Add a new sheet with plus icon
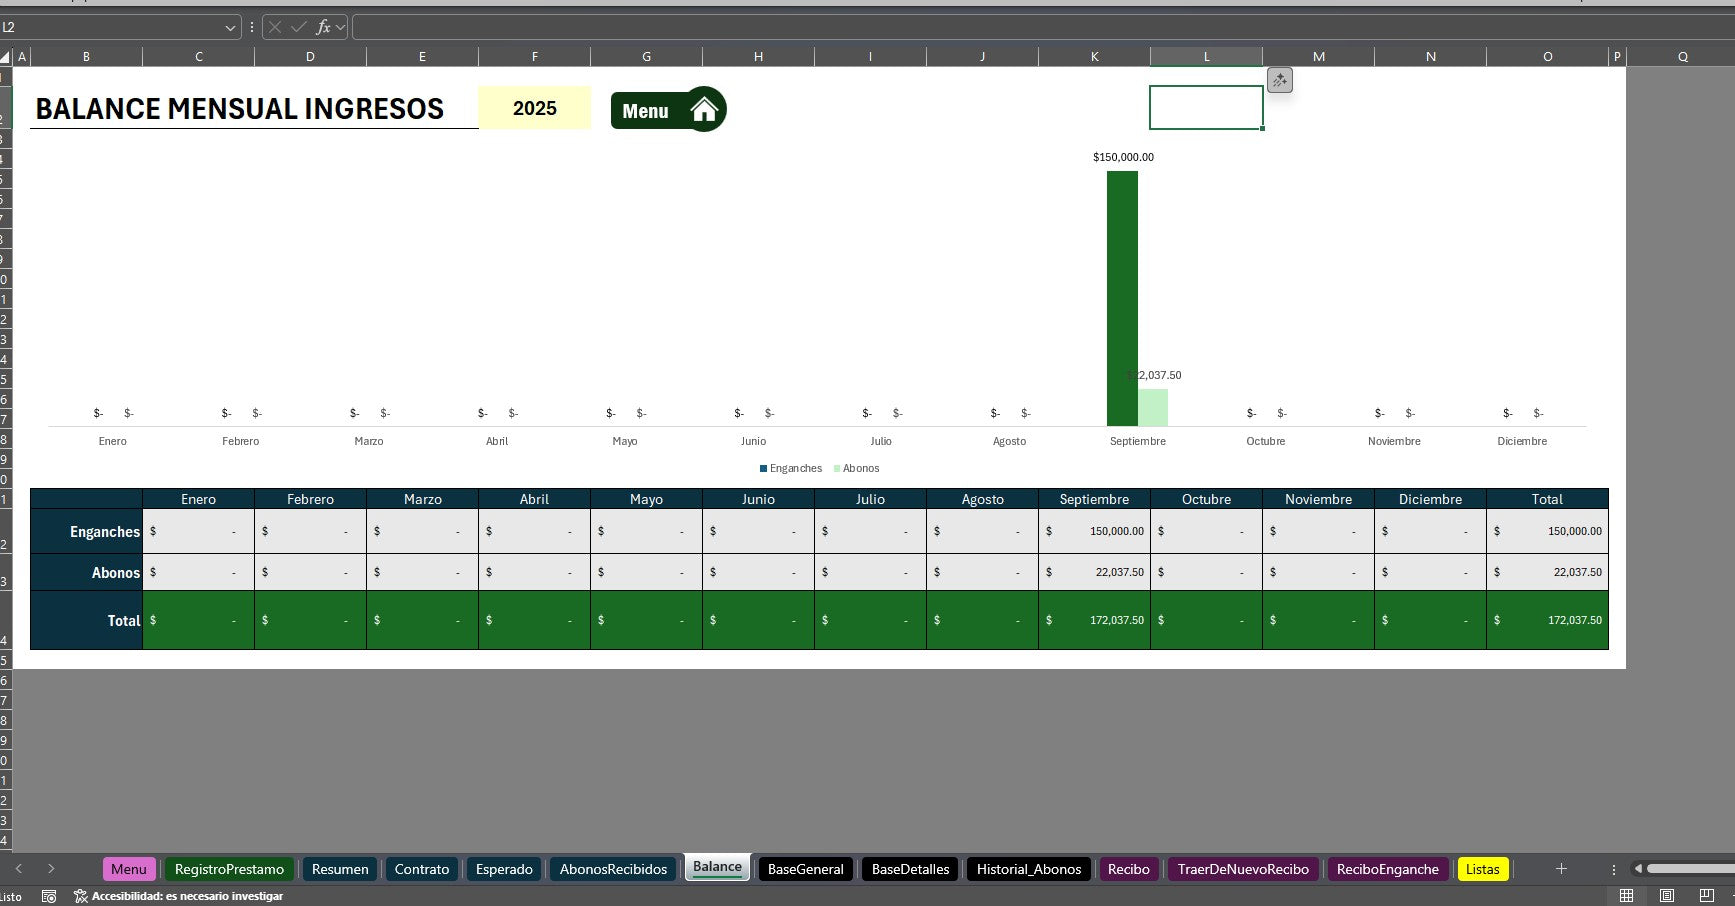This screenshot has width=1735, height=906. pos(1561,869)
